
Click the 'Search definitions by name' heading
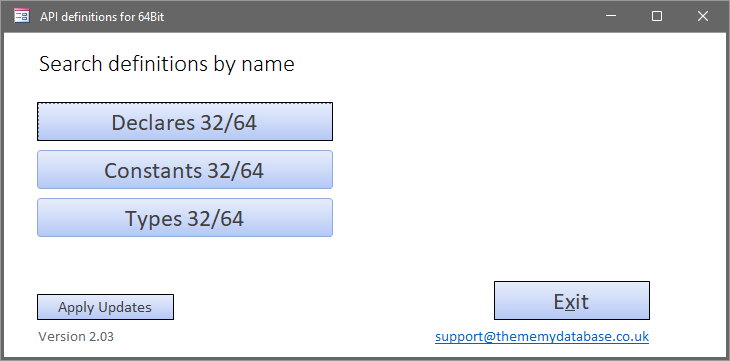coord(167,64)
